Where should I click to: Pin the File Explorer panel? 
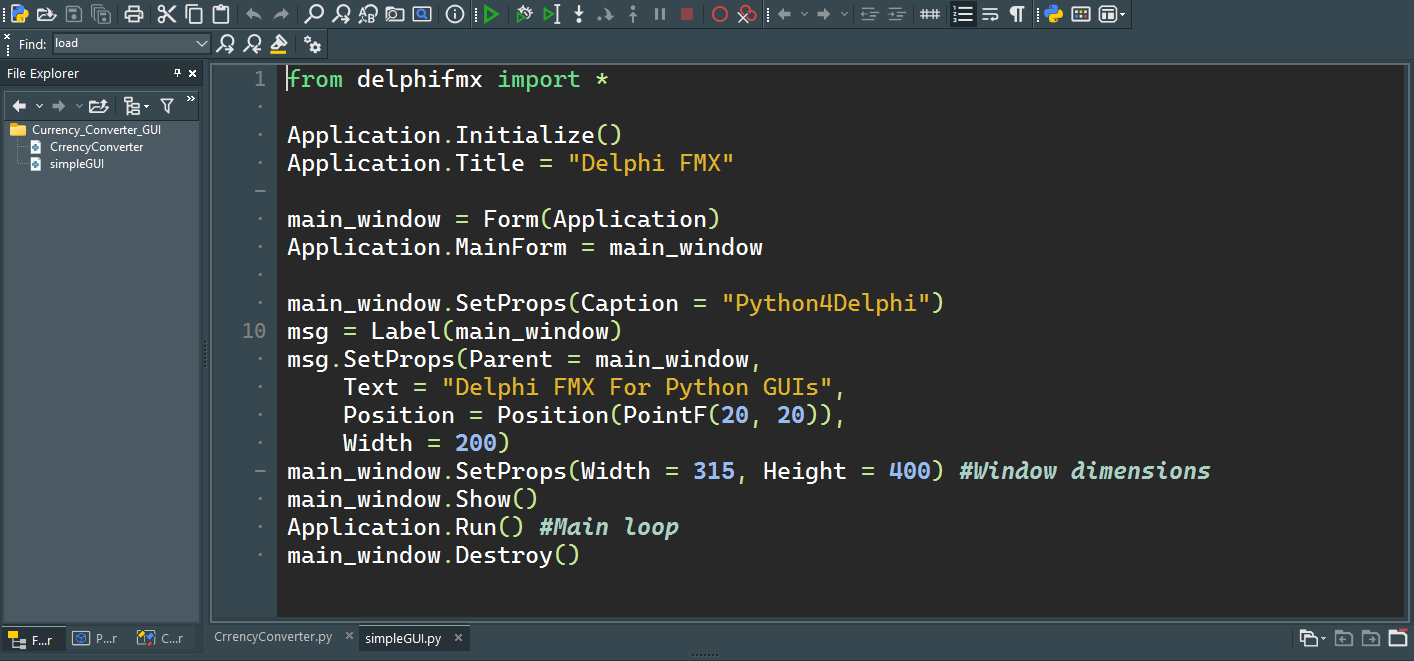click(x=177, y=72)
